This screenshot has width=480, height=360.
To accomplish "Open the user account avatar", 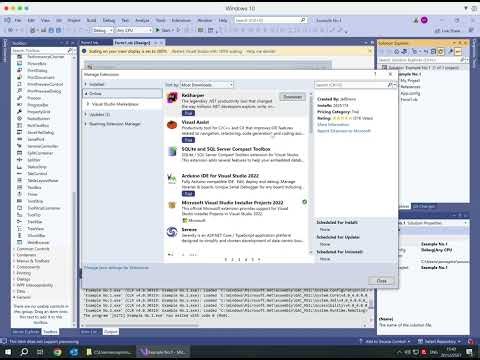I will coord(424,20).
